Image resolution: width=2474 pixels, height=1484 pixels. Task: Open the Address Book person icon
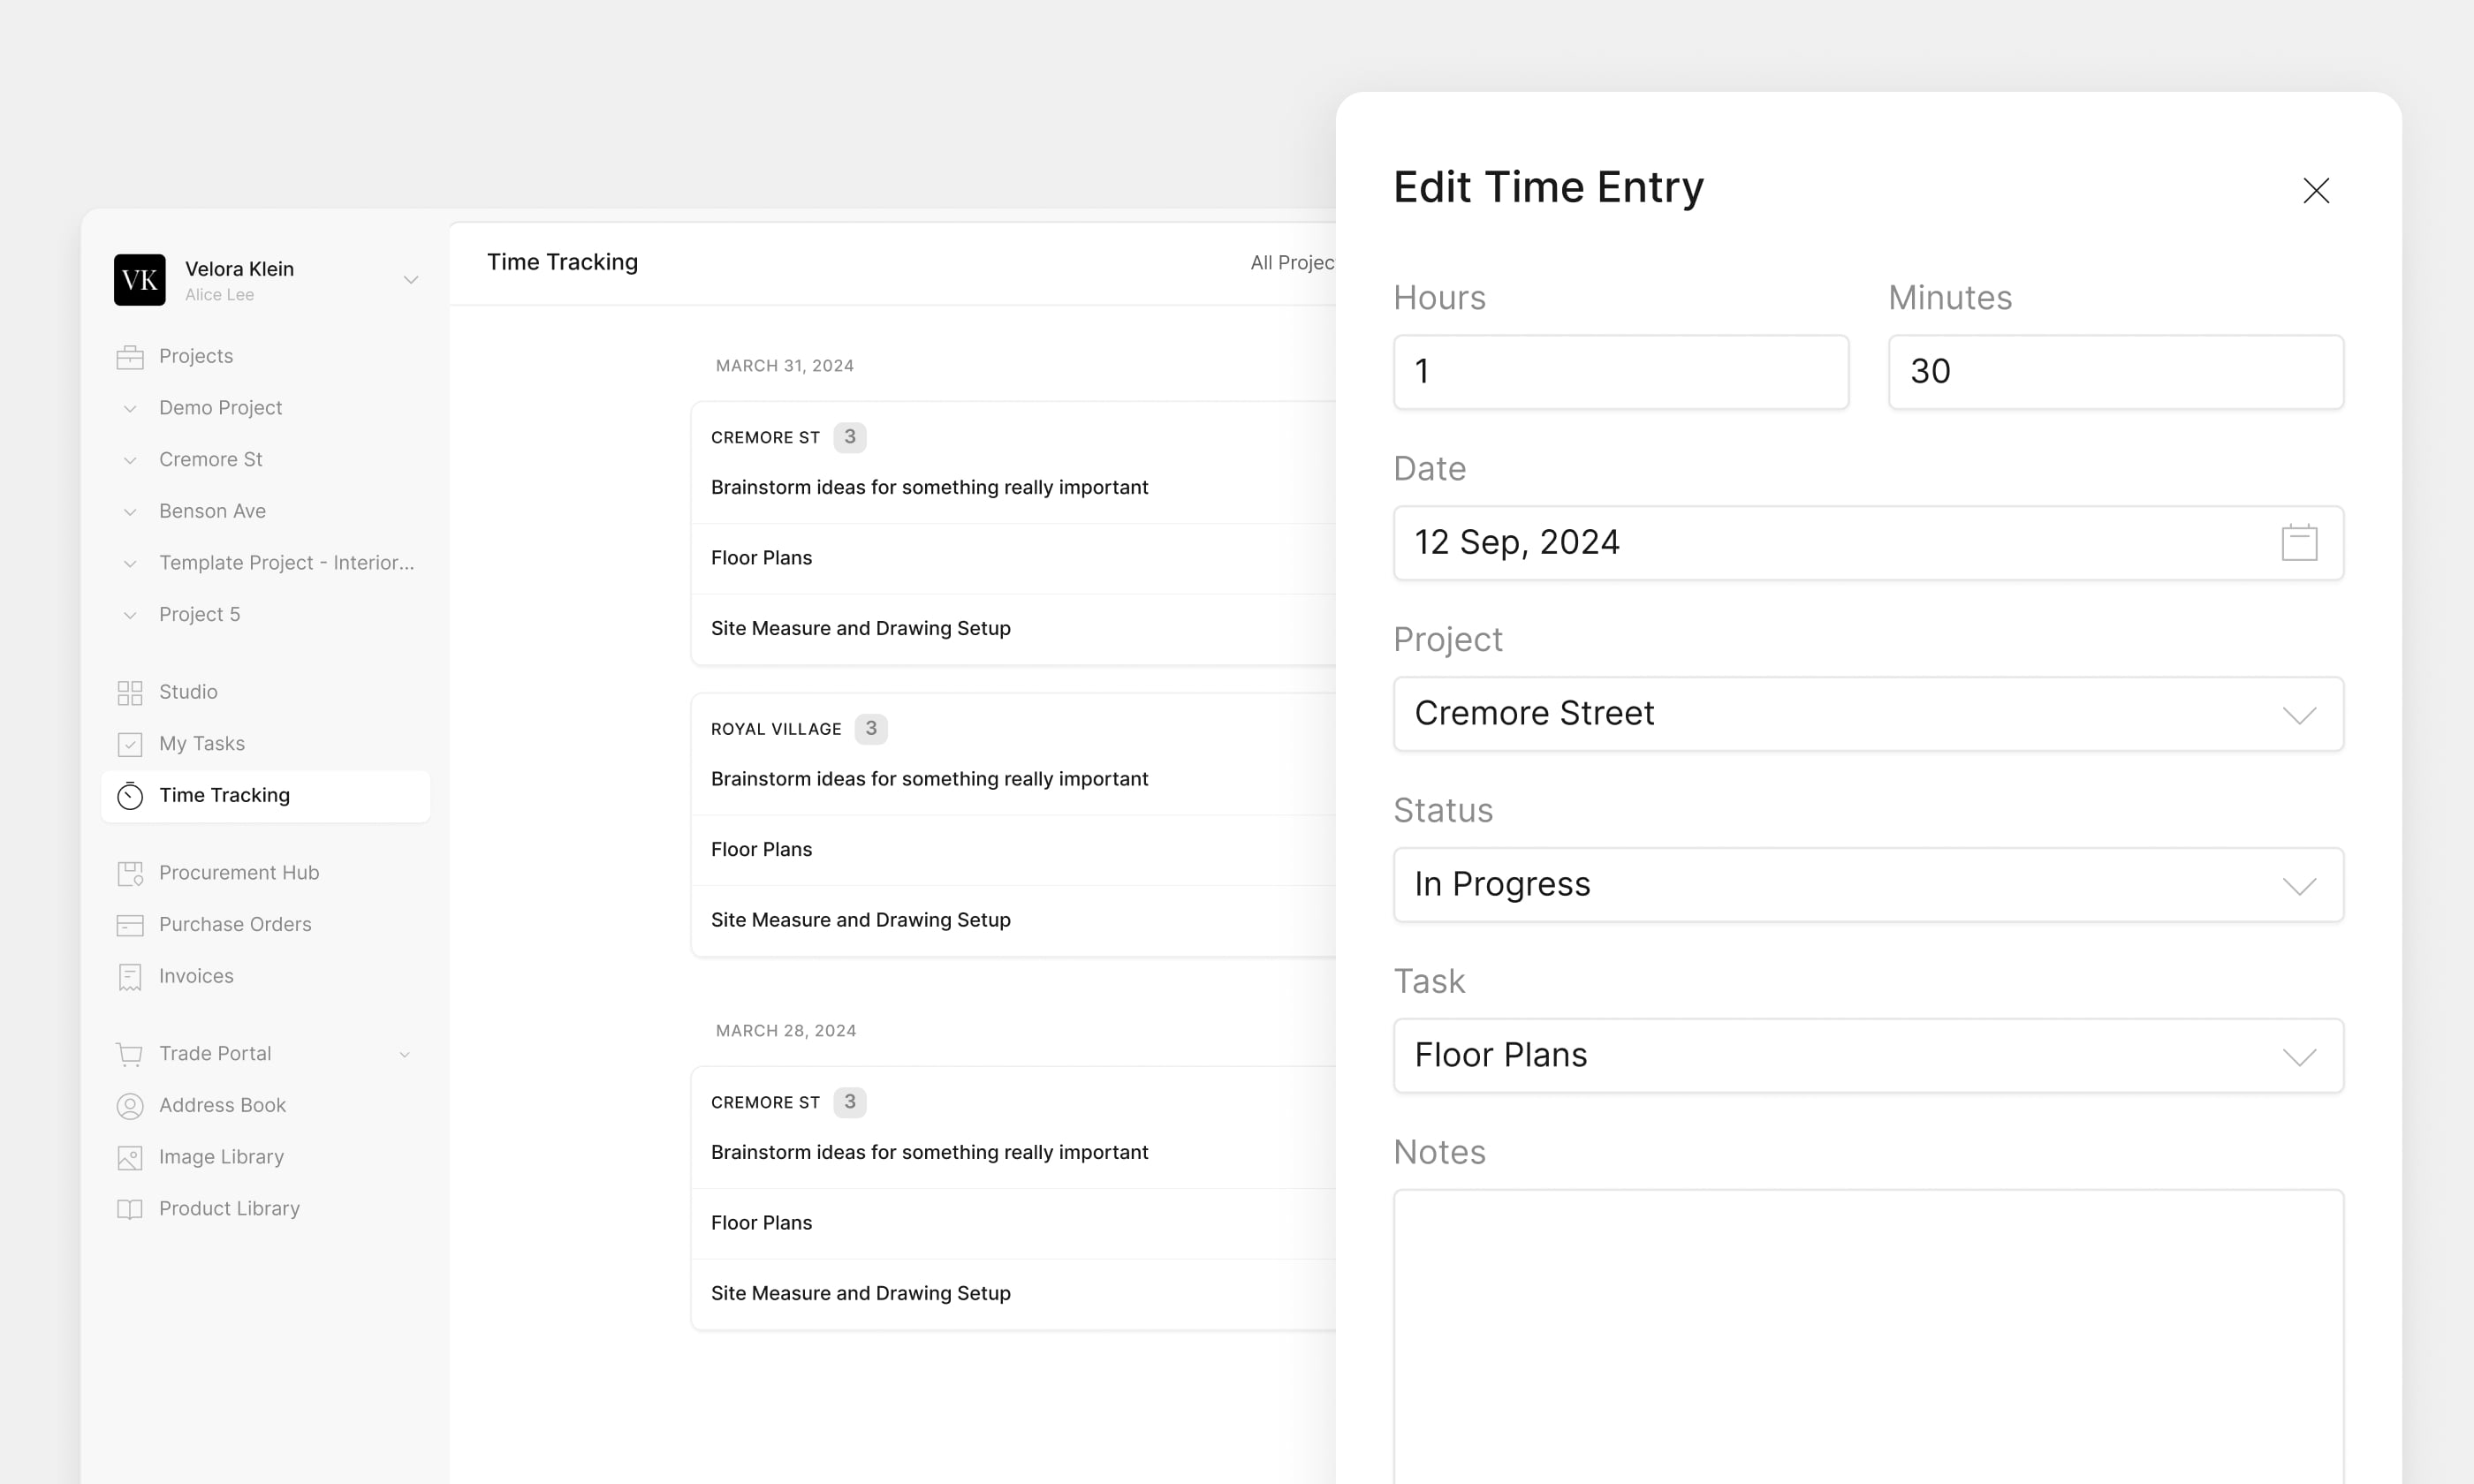click(130, 1106)
